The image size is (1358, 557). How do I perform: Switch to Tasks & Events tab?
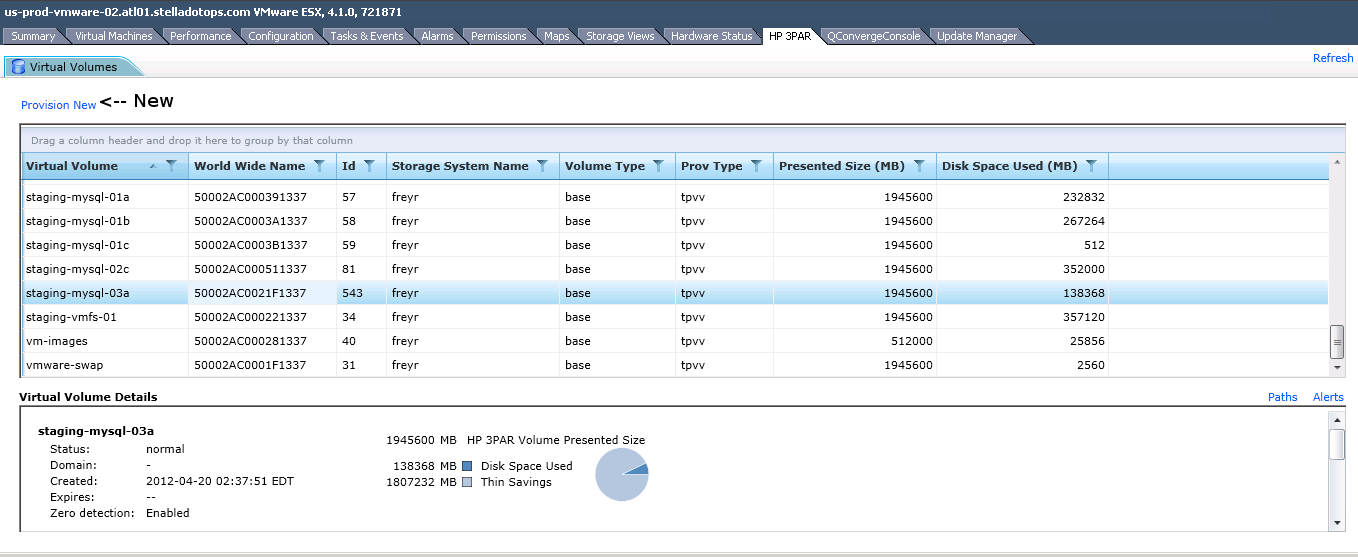pos(366,36)
